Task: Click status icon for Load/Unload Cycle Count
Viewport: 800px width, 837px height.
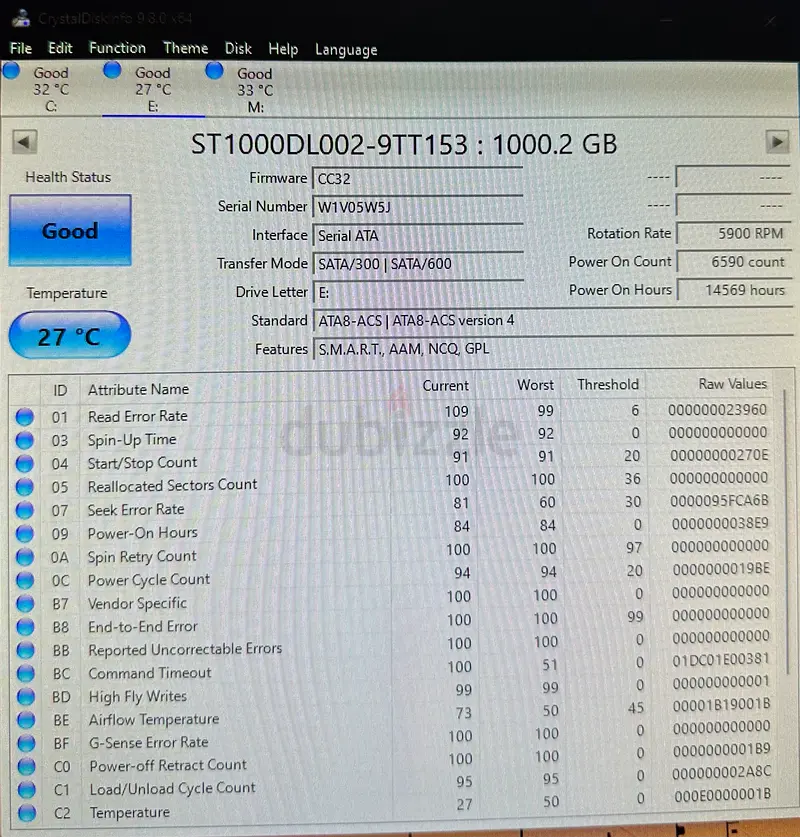Action: 26,789
